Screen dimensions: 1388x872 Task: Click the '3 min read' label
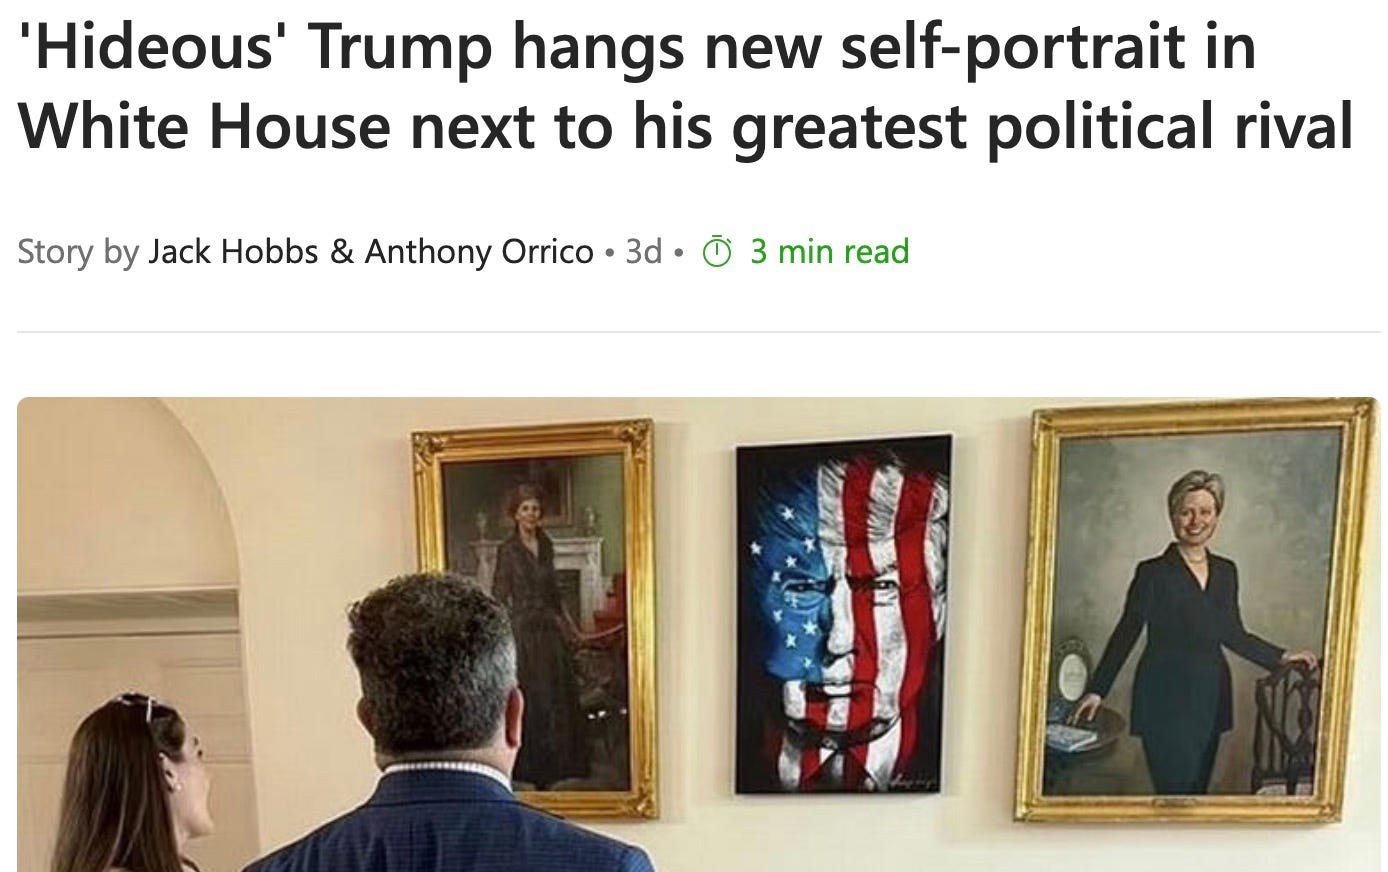pyautogui.click(x=830, y=251)
